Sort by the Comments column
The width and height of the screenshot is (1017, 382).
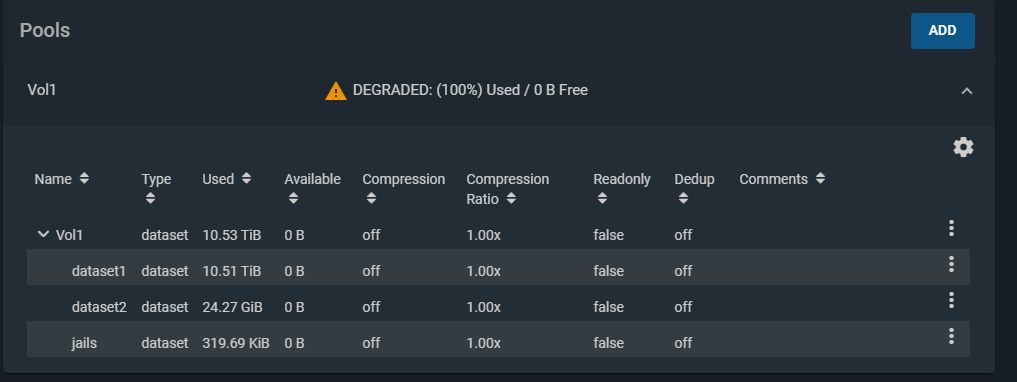[x=820, y=178]
